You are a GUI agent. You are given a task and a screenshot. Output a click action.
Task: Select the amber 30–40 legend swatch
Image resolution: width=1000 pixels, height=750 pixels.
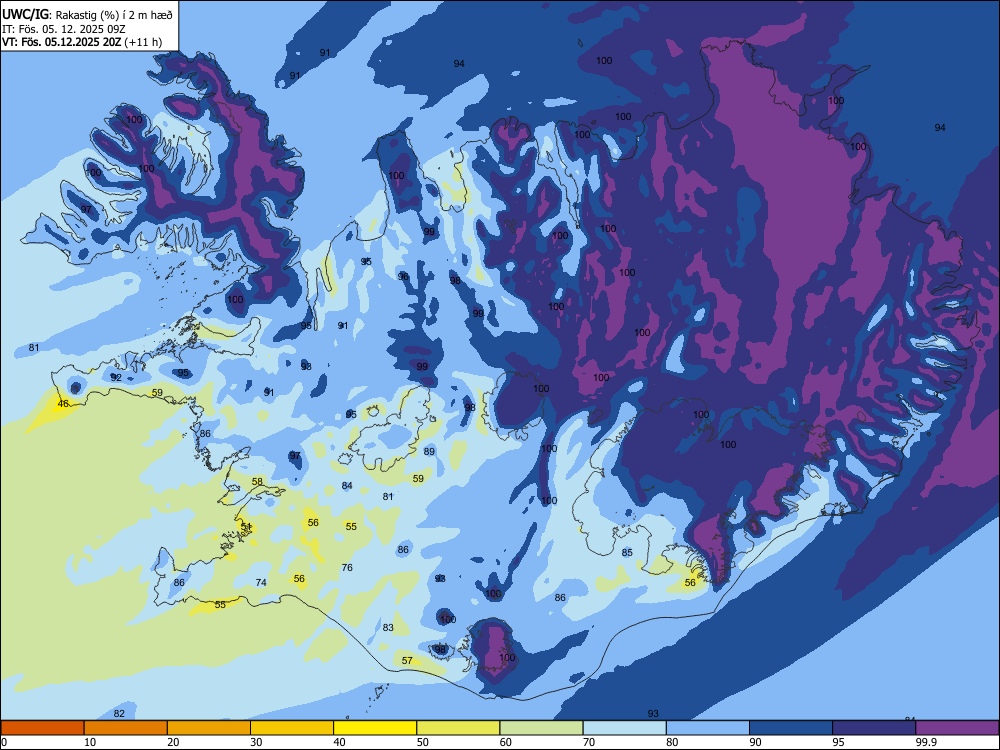point(292,728)
